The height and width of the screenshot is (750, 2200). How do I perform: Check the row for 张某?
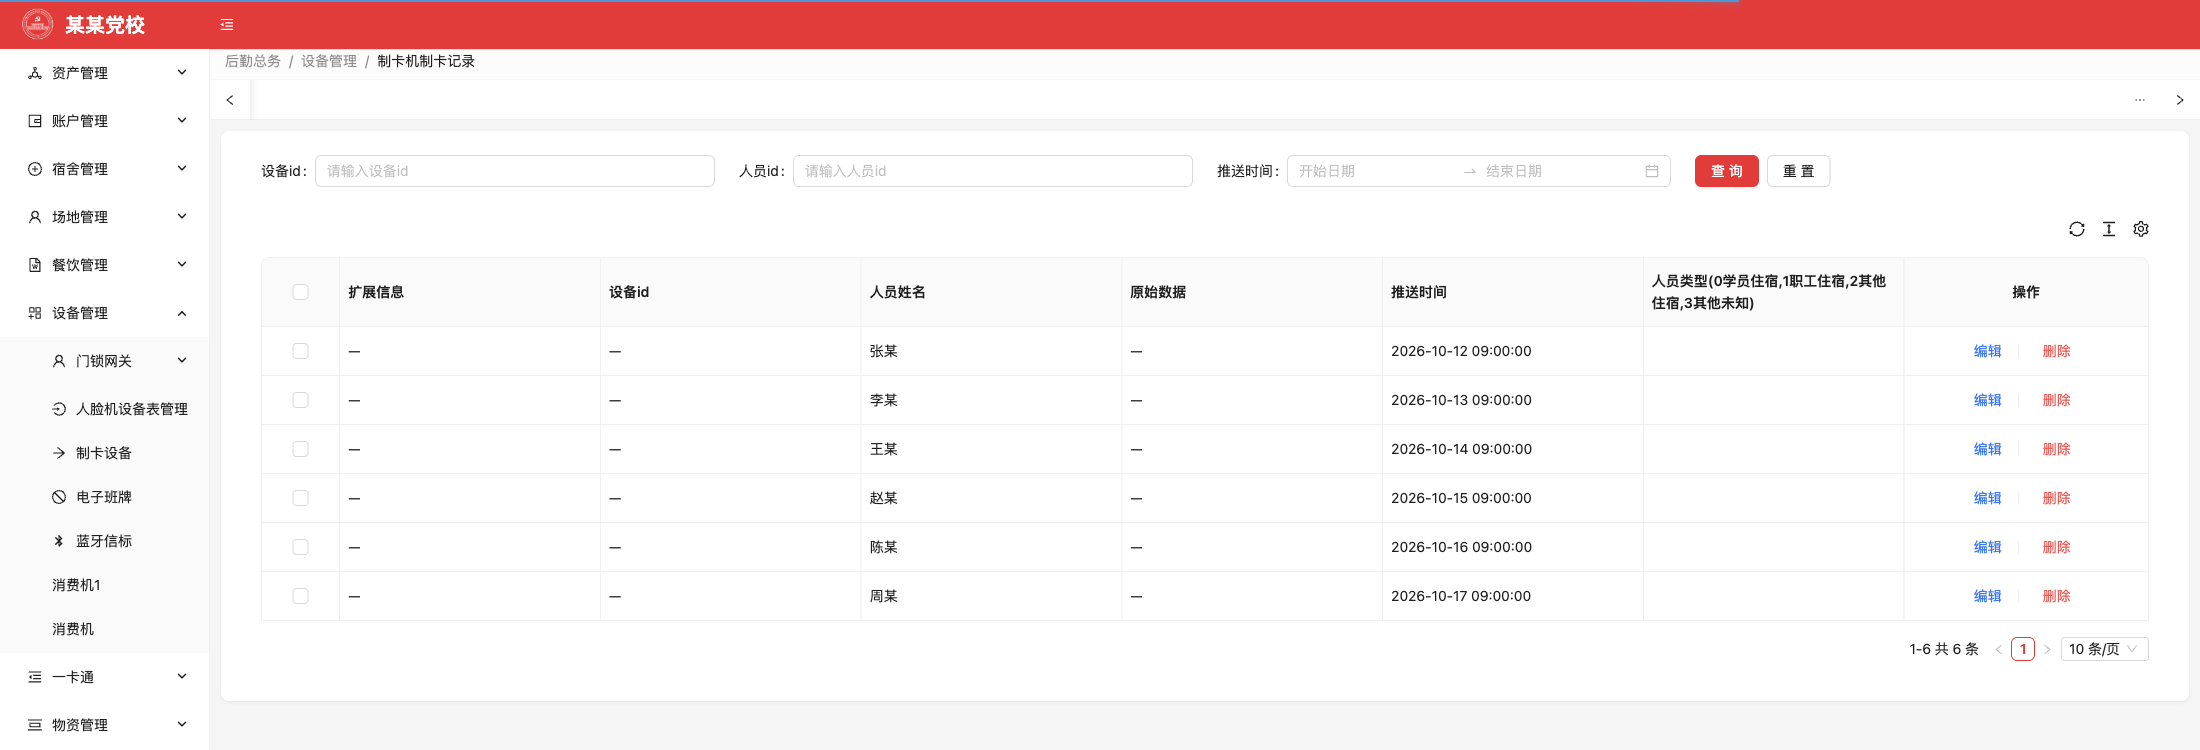(300, 351)
